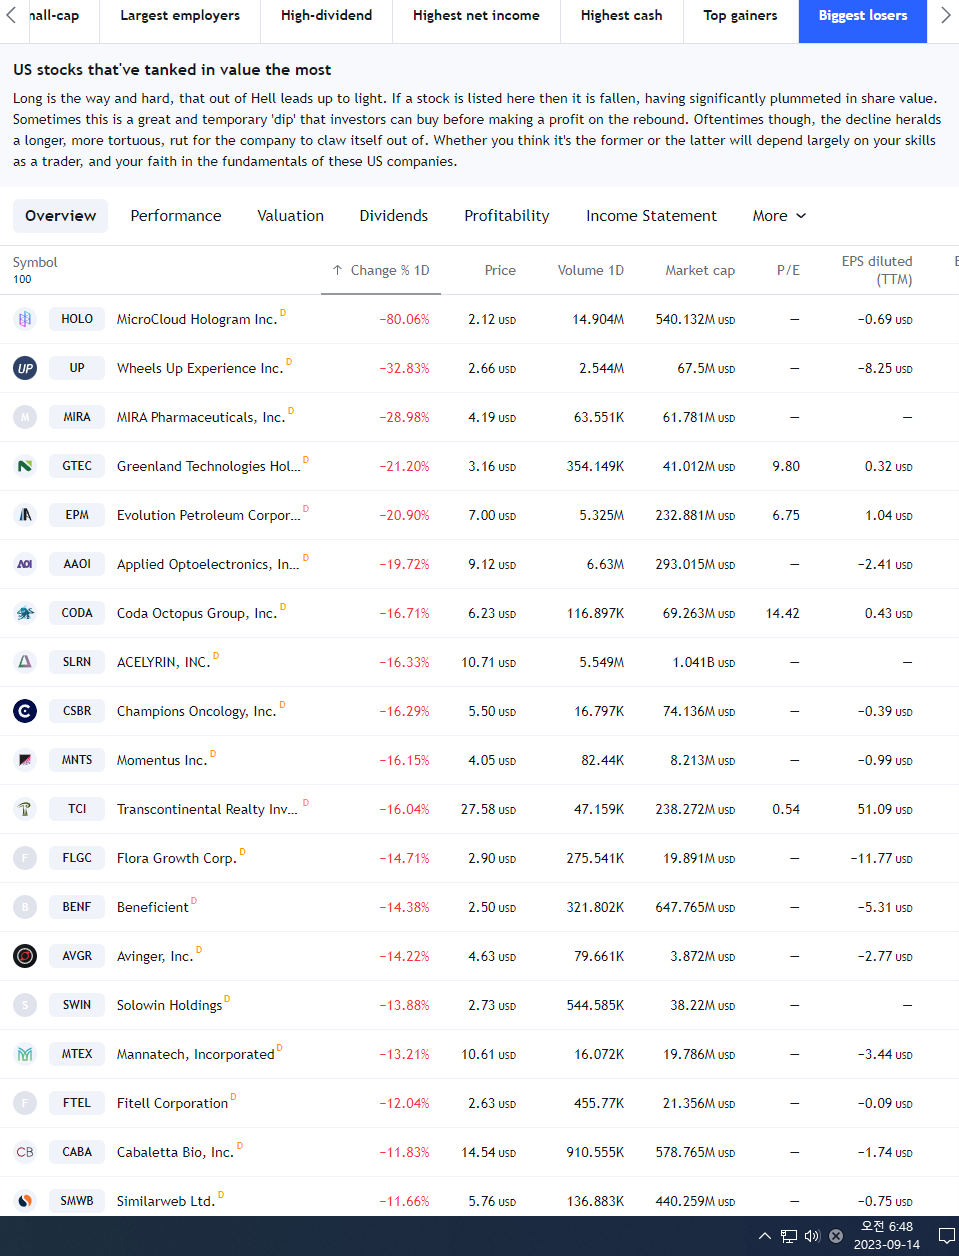
Task: Open the CABA ticker symbol
Action: [x=77, y=1152]
